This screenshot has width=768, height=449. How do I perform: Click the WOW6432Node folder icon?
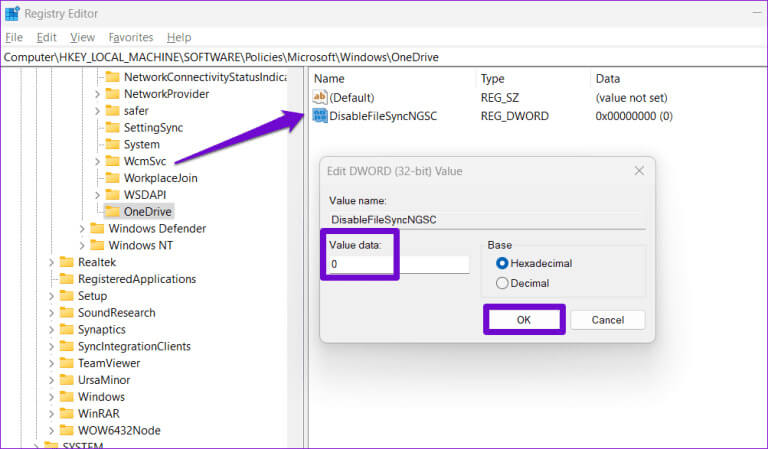pyautogui.click(x=67, y=430)
